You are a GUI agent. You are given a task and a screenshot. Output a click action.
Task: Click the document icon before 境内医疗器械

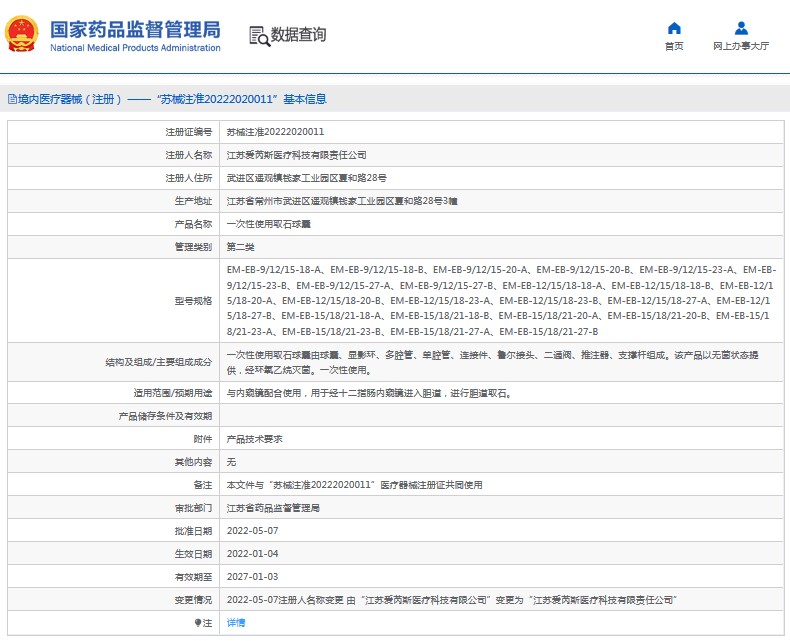pos(13,99)
